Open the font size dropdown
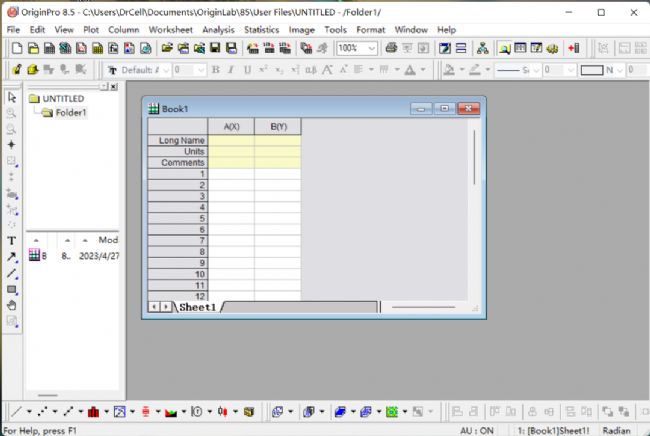650x436 pixels. 201,70
